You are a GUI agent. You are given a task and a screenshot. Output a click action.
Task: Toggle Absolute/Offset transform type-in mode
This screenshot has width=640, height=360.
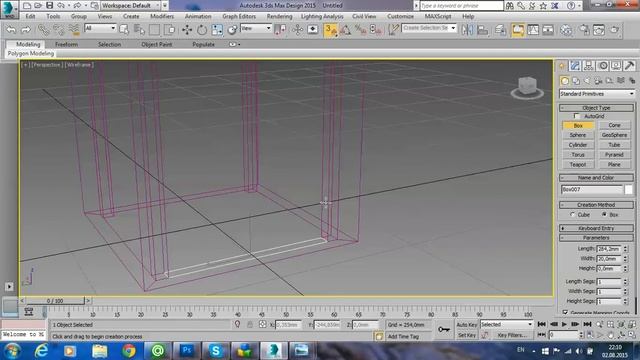click(x=262, y=324)
